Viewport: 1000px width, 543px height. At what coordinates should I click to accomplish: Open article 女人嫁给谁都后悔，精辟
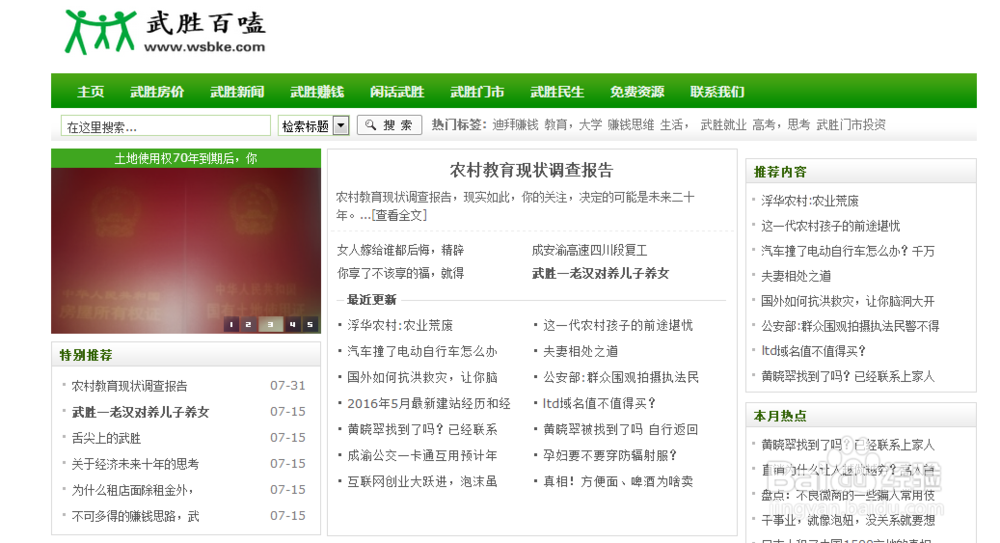401,250
